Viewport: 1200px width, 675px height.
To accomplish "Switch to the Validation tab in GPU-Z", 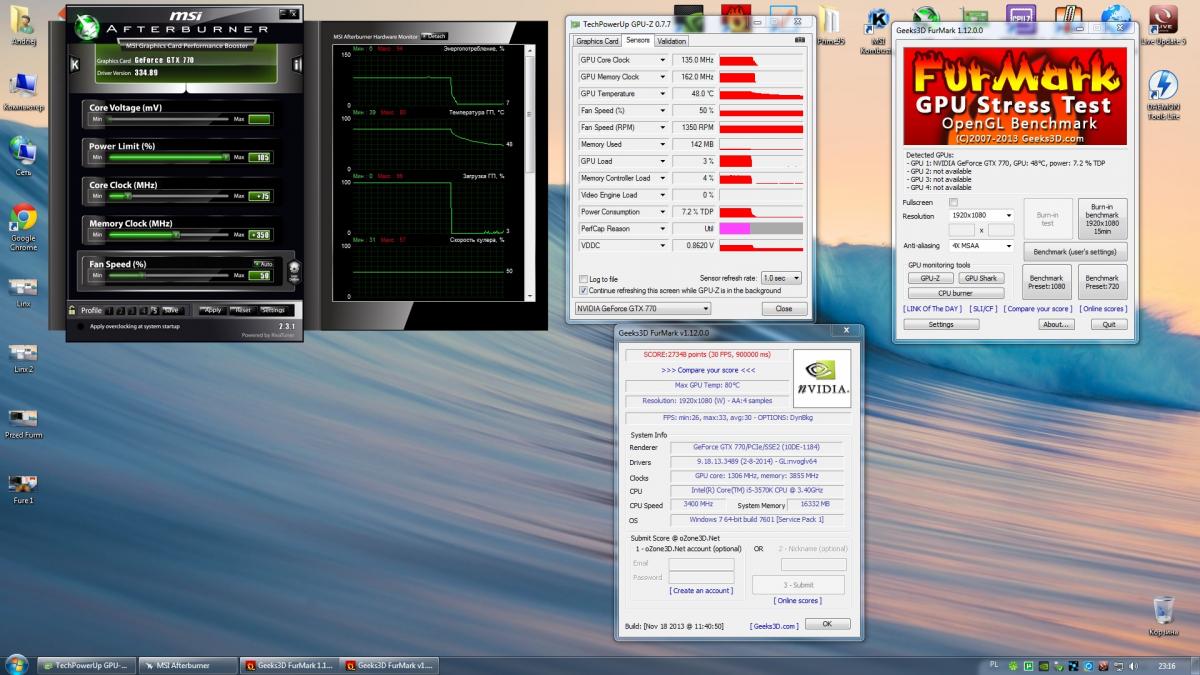I will 671,41.
